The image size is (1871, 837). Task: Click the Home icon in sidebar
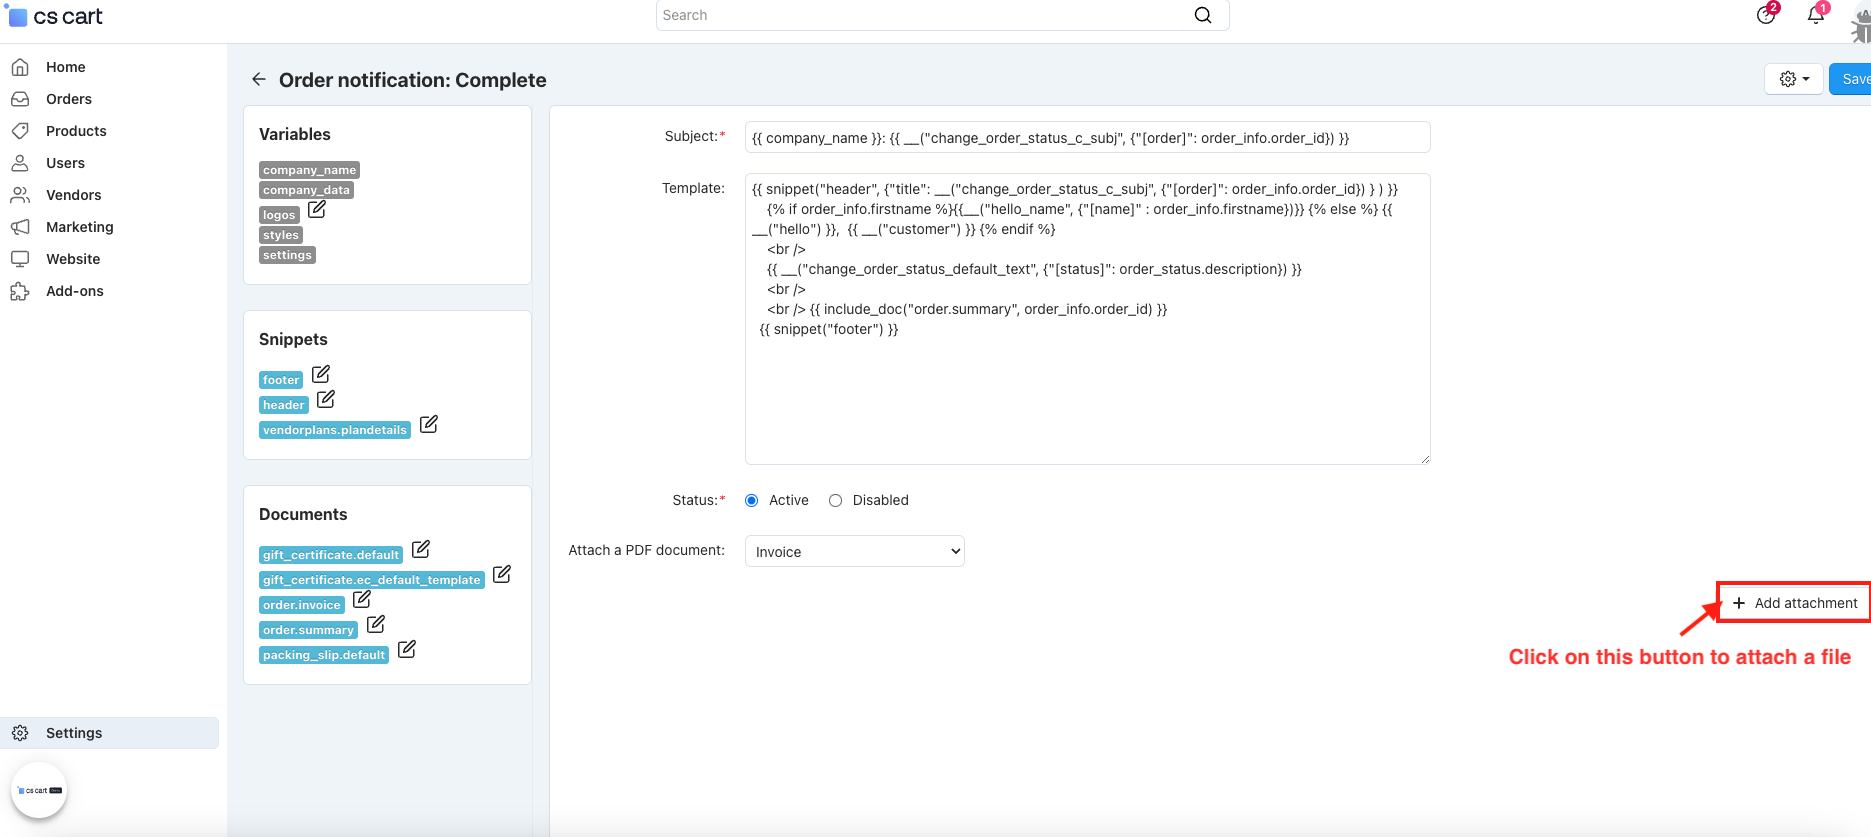click(19, 67)
